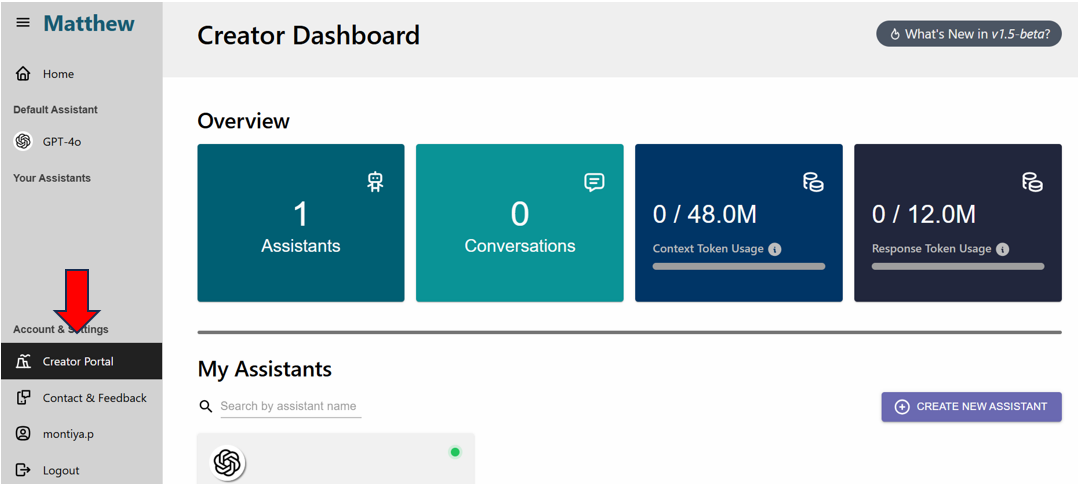Open the Creator Portal menu item

[80, 362]
